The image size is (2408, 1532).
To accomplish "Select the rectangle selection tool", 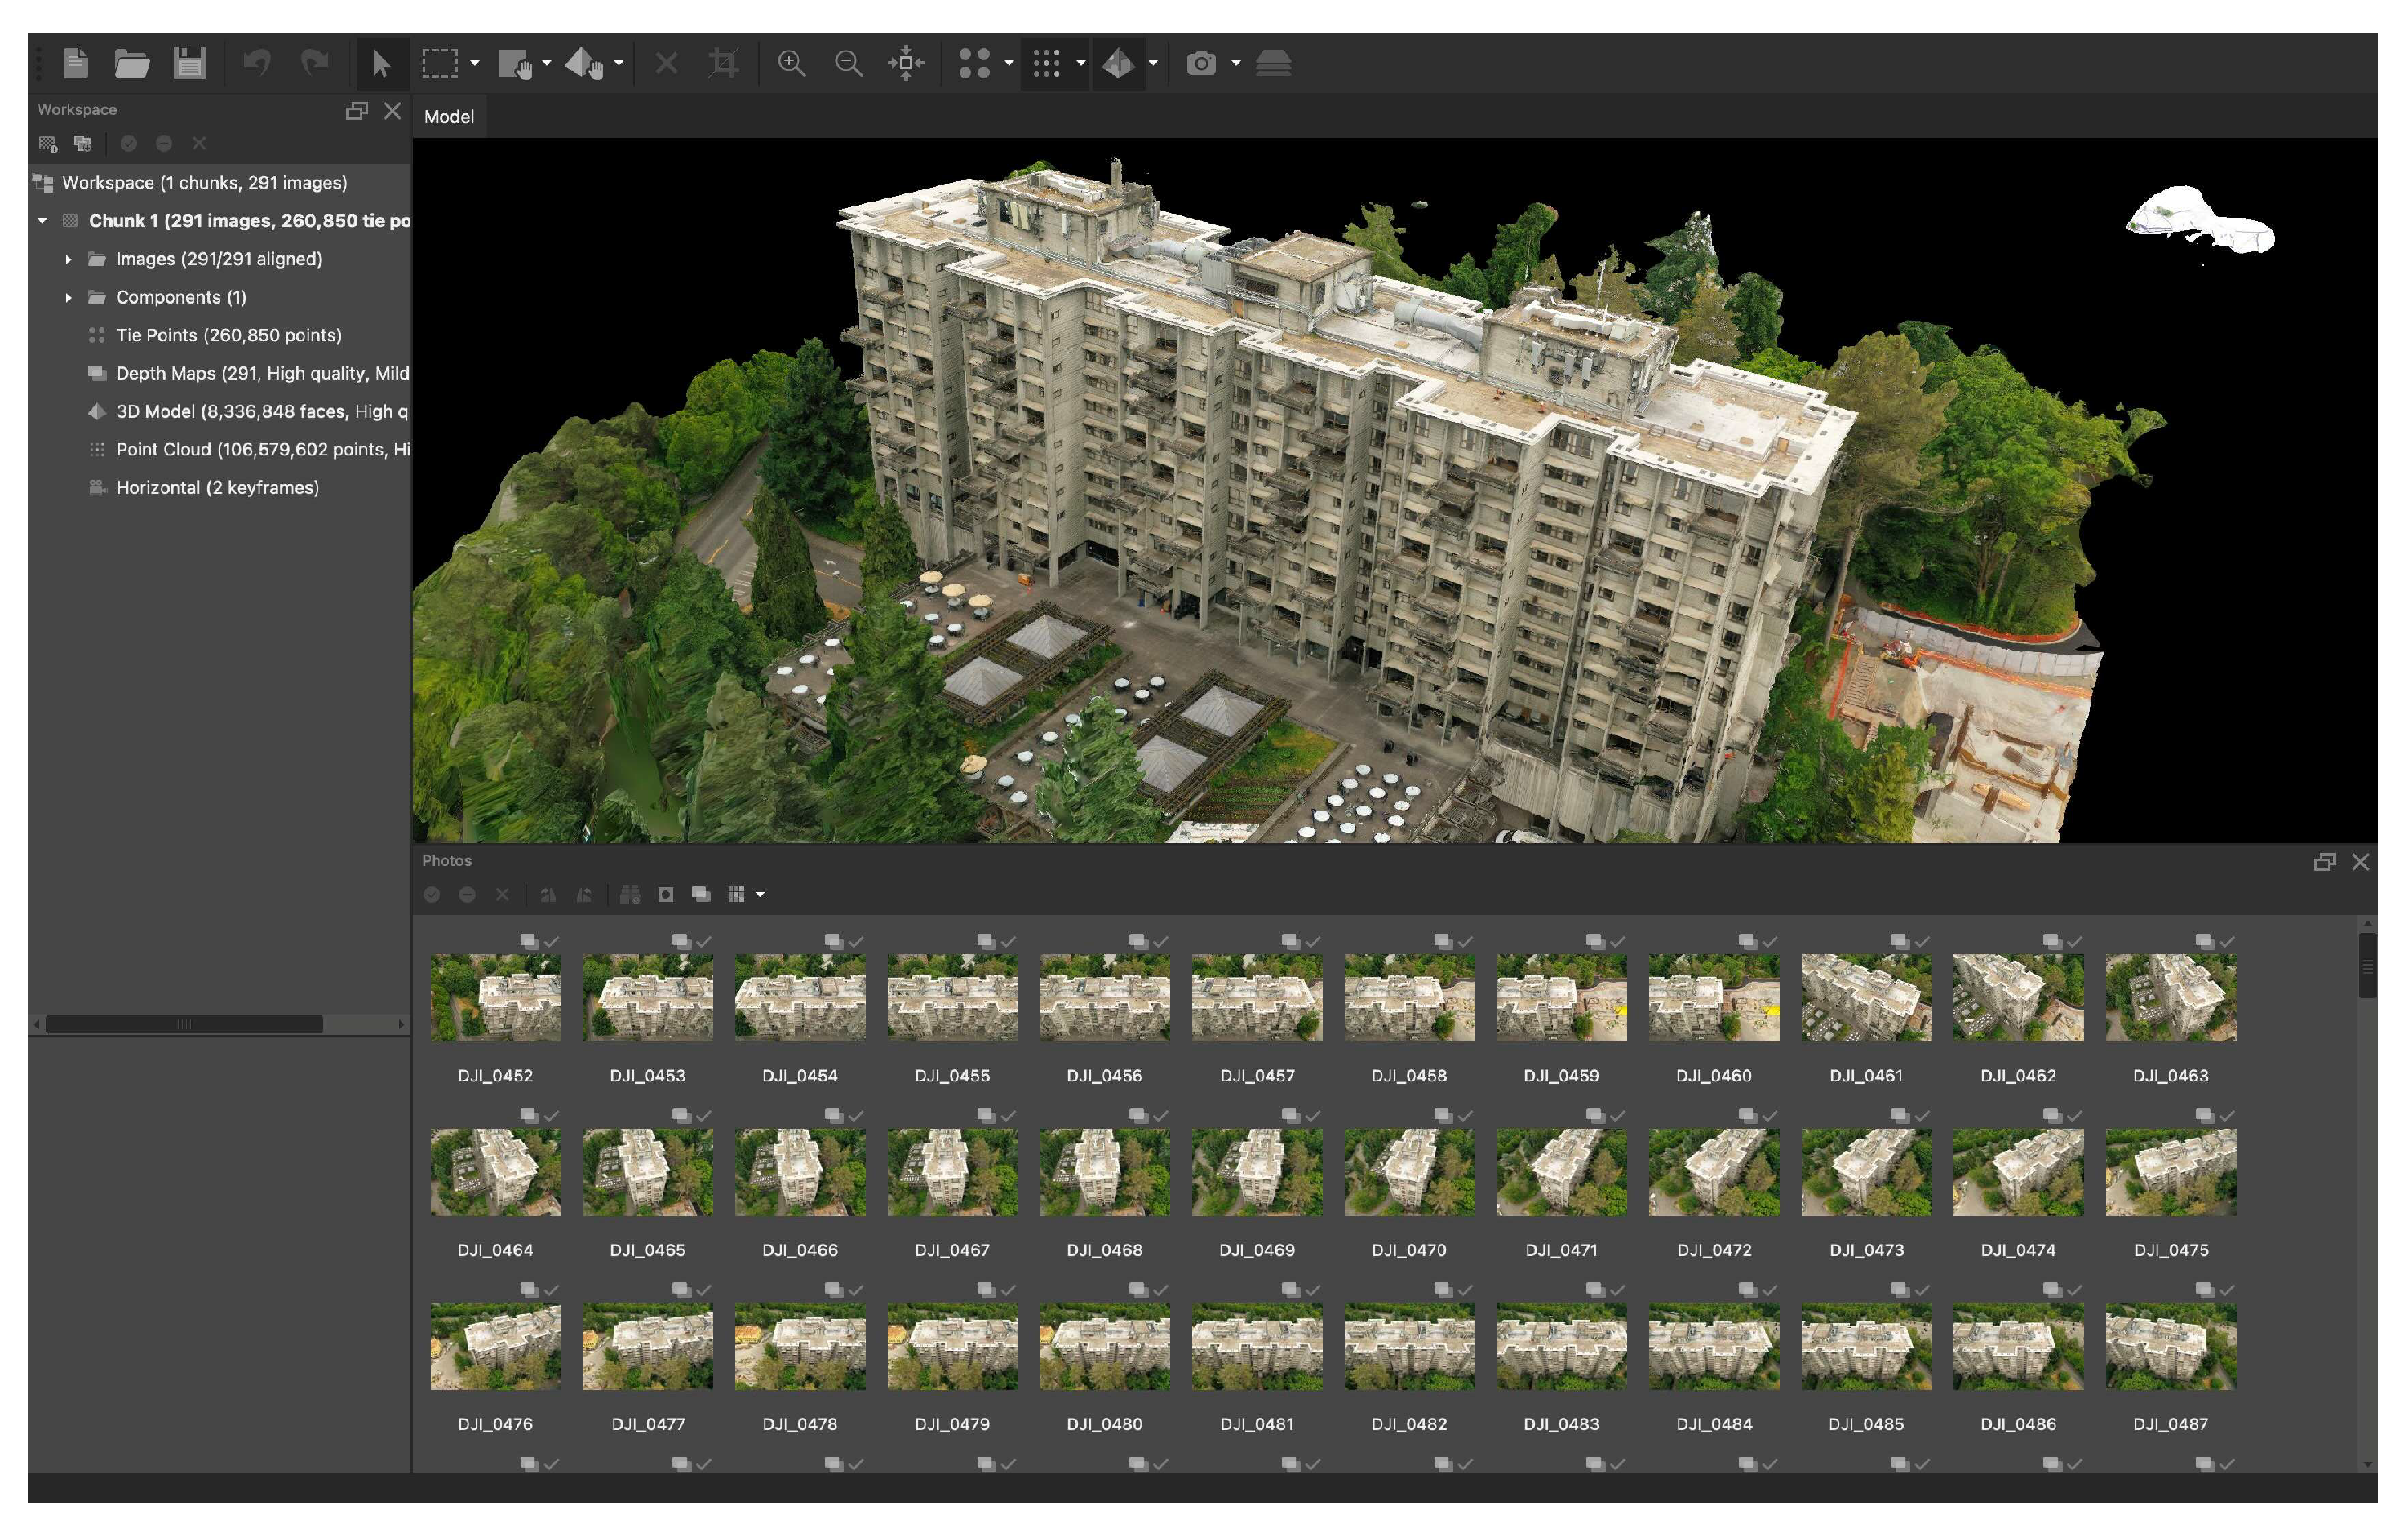I will 439,64.
